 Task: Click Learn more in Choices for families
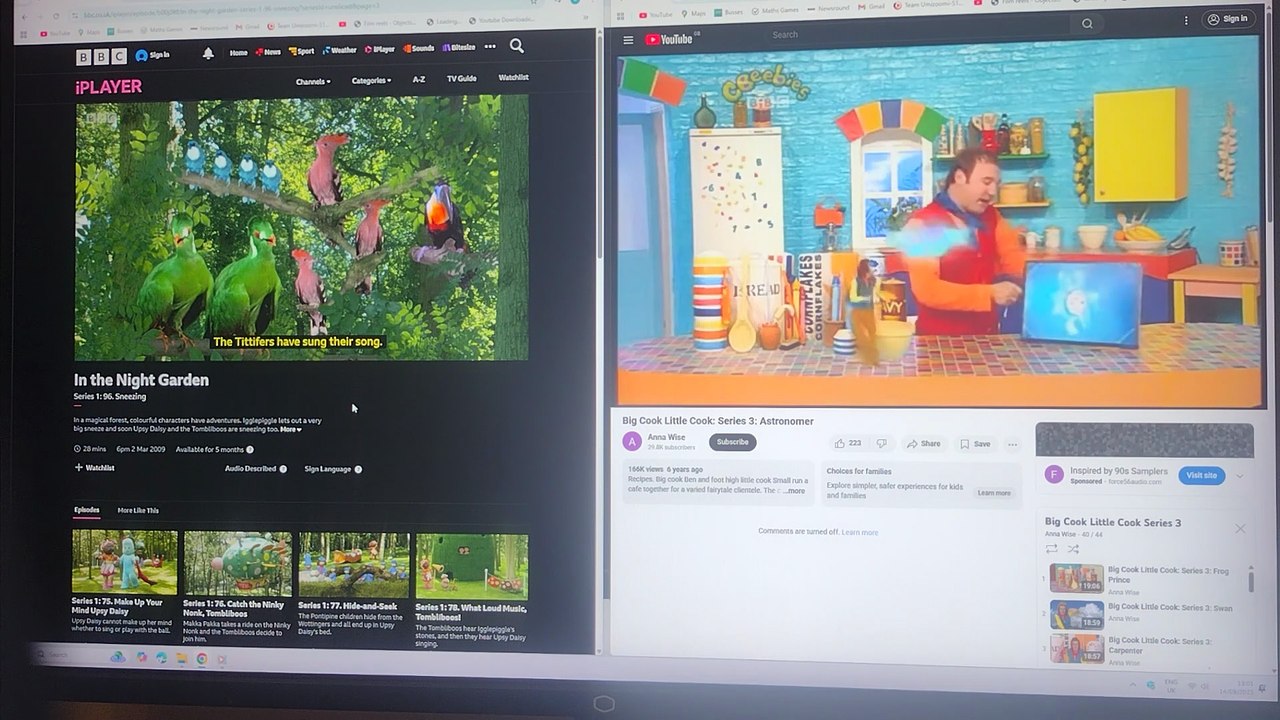(994, 493)
